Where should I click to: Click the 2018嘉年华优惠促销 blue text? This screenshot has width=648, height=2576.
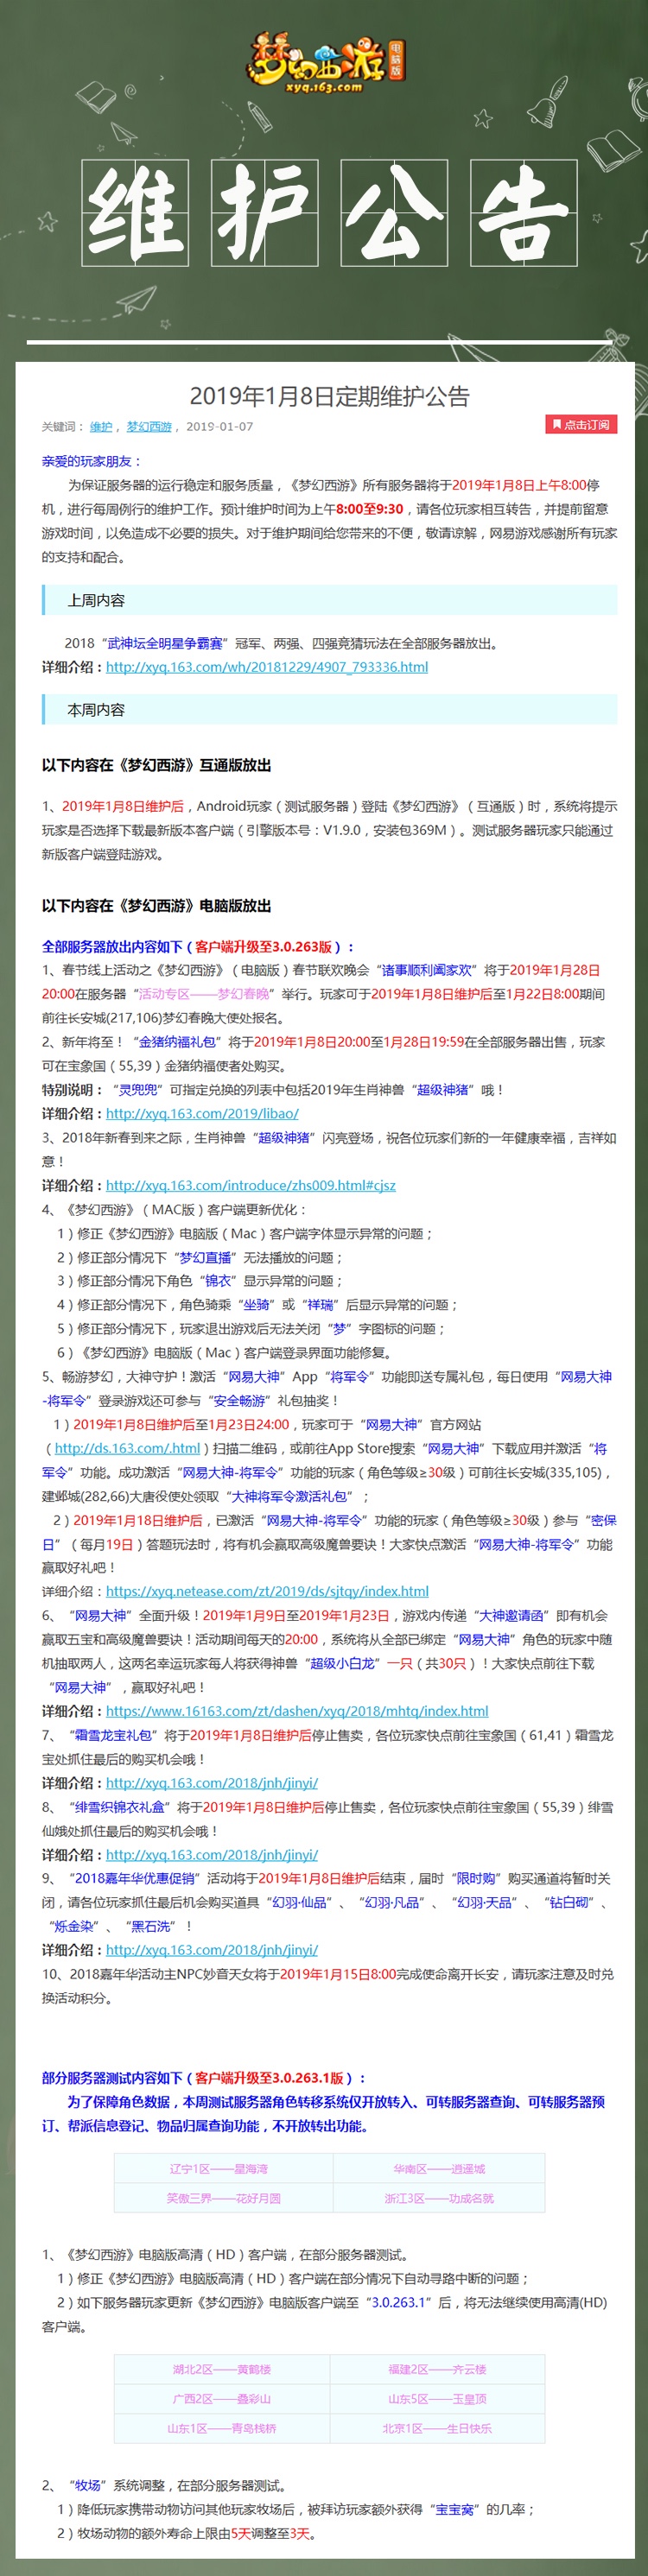click(x=134, y=1879)
